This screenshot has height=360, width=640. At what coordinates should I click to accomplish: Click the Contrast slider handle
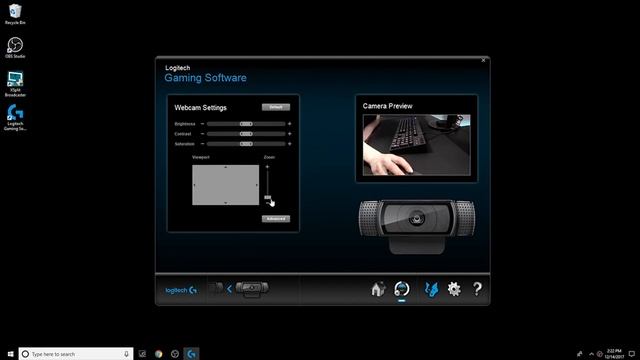click(x=246, y=134)
